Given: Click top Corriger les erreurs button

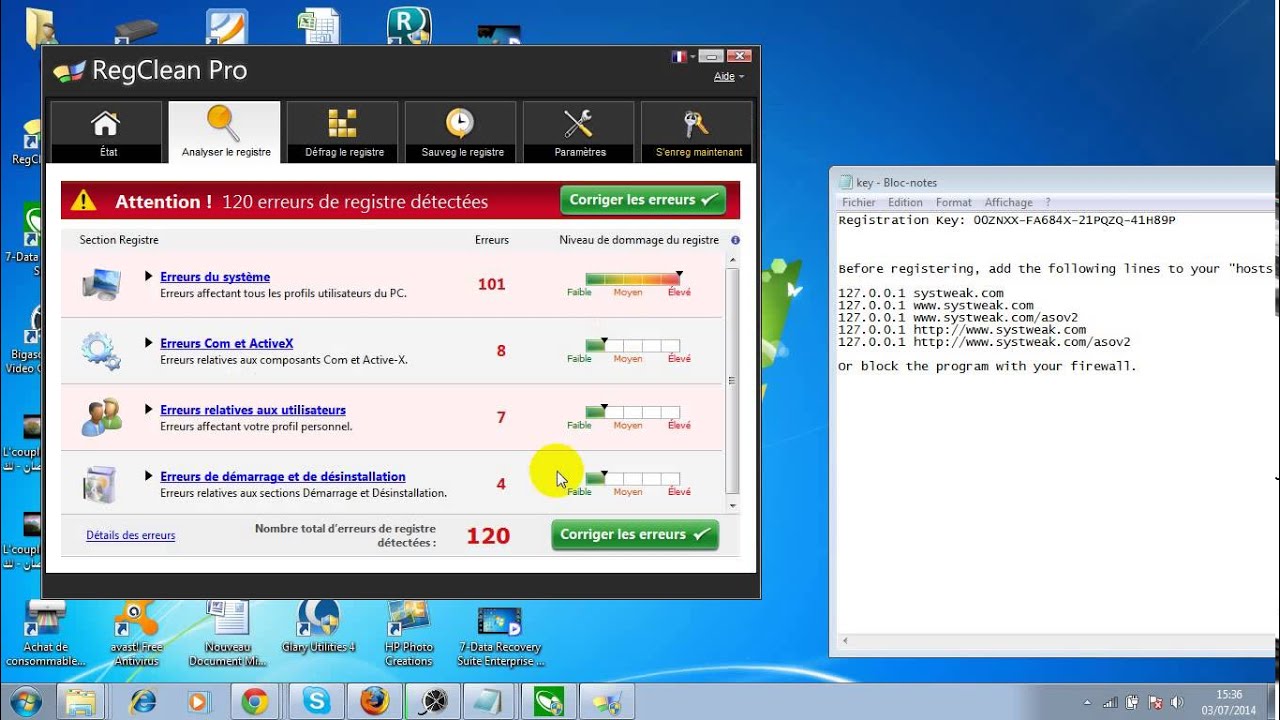Looking at the screenshot, I should [x=643, y=200].
